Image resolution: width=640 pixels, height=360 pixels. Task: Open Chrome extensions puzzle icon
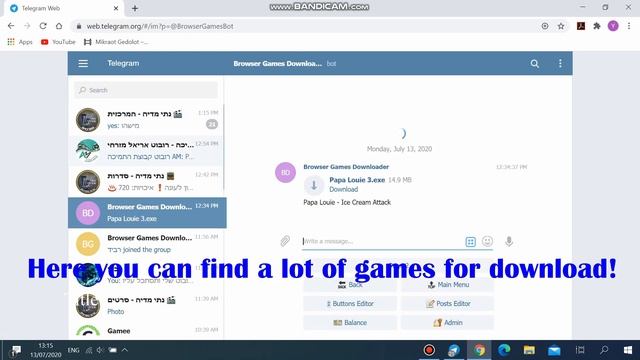click(x=597, y=26)
